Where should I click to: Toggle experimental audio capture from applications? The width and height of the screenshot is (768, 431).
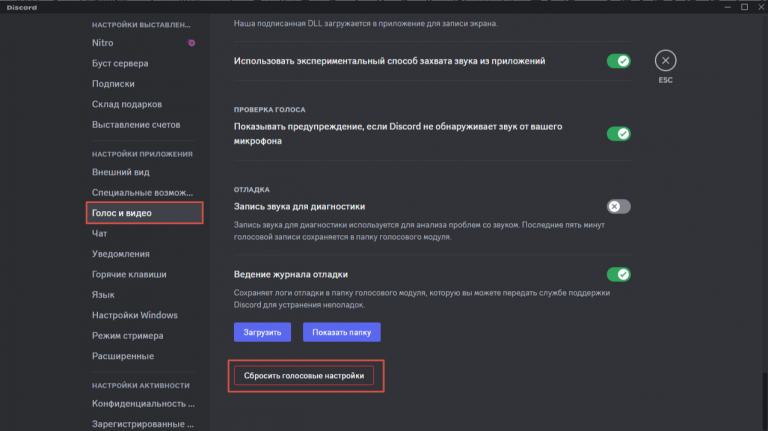(618, 61)
